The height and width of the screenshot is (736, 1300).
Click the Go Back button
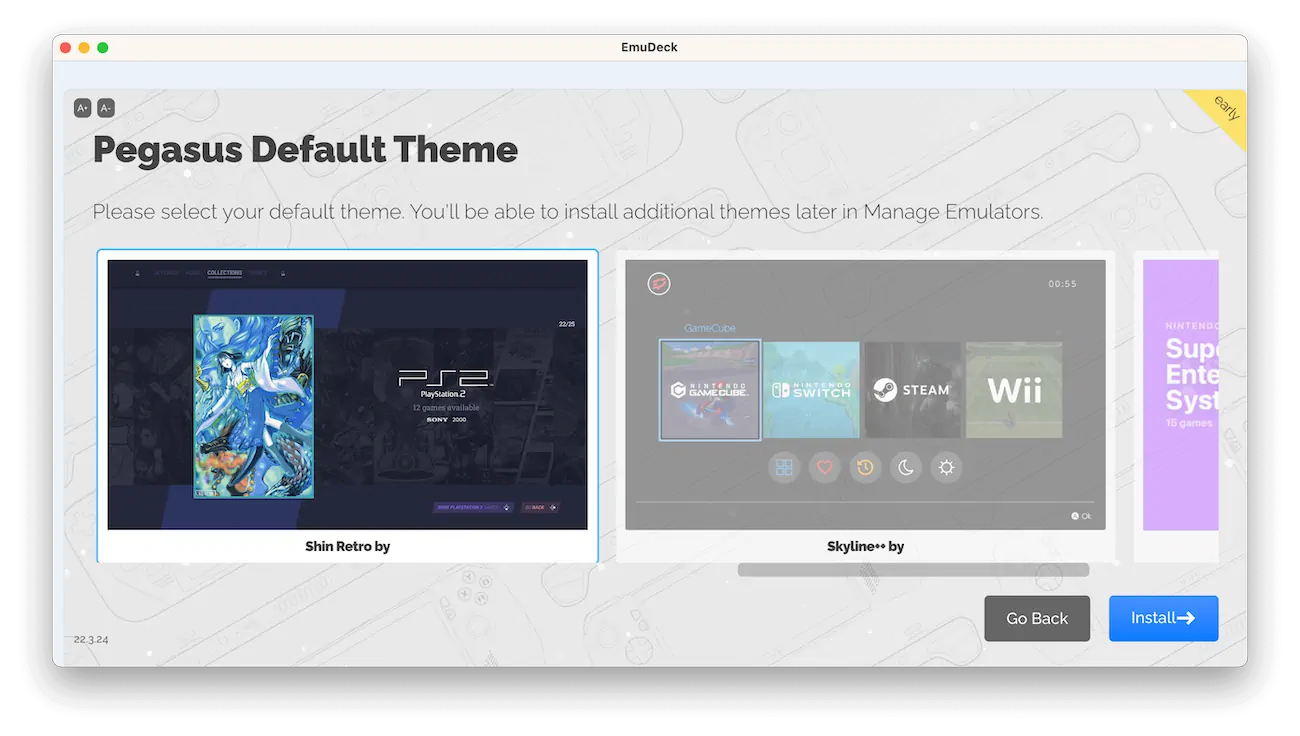(x=1037, y=618)
